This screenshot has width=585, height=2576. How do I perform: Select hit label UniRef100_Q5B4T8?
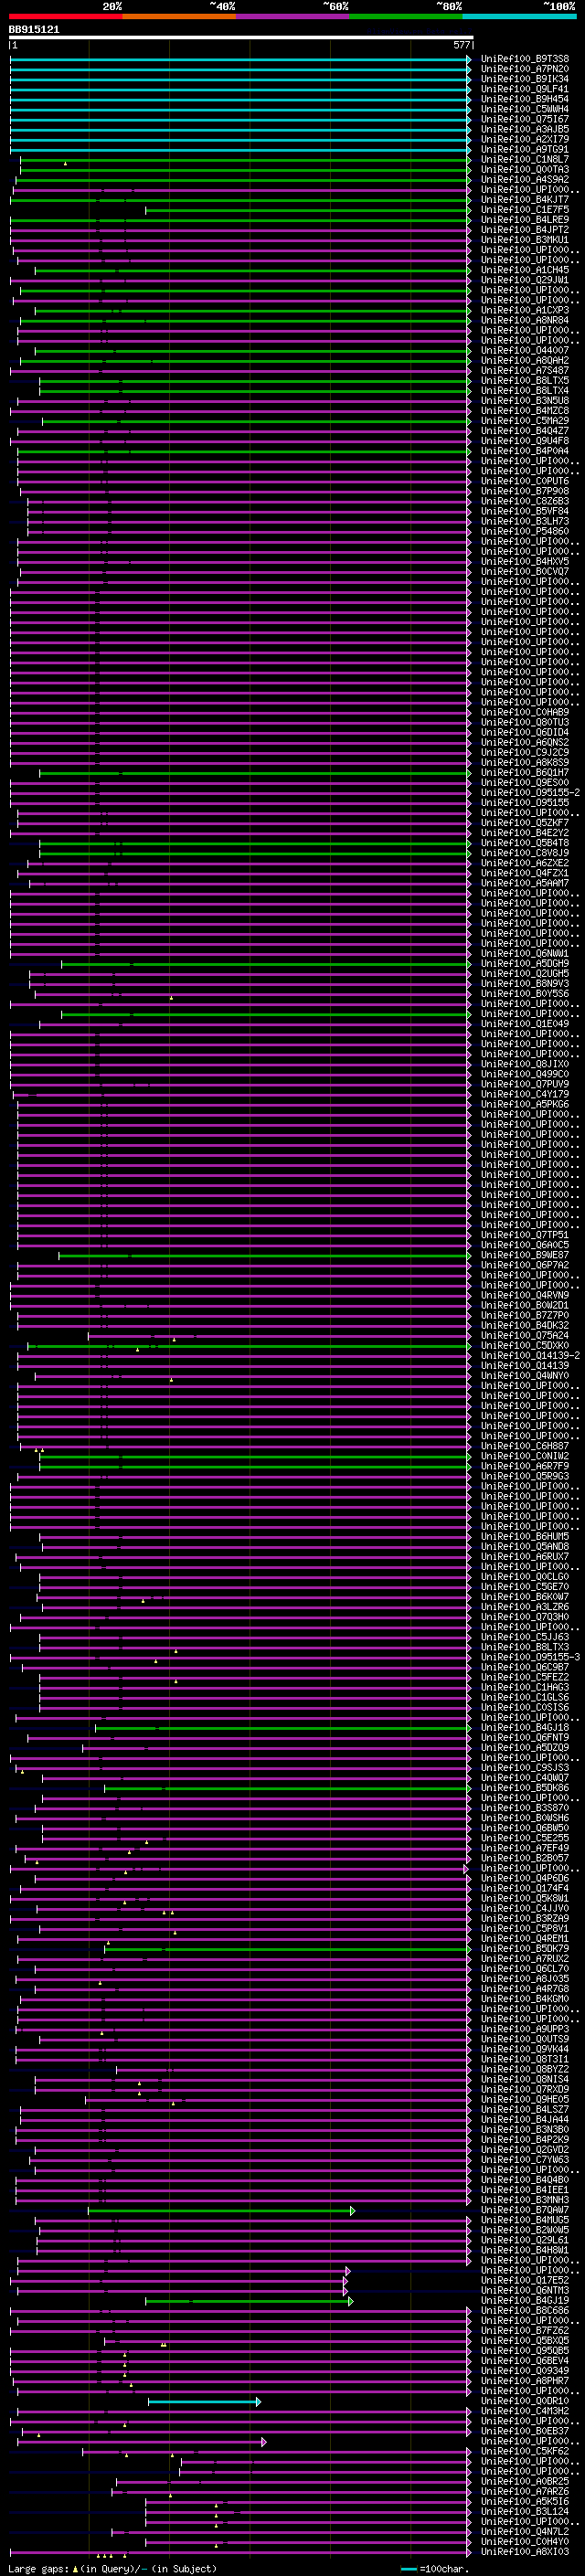click(525, 843)
